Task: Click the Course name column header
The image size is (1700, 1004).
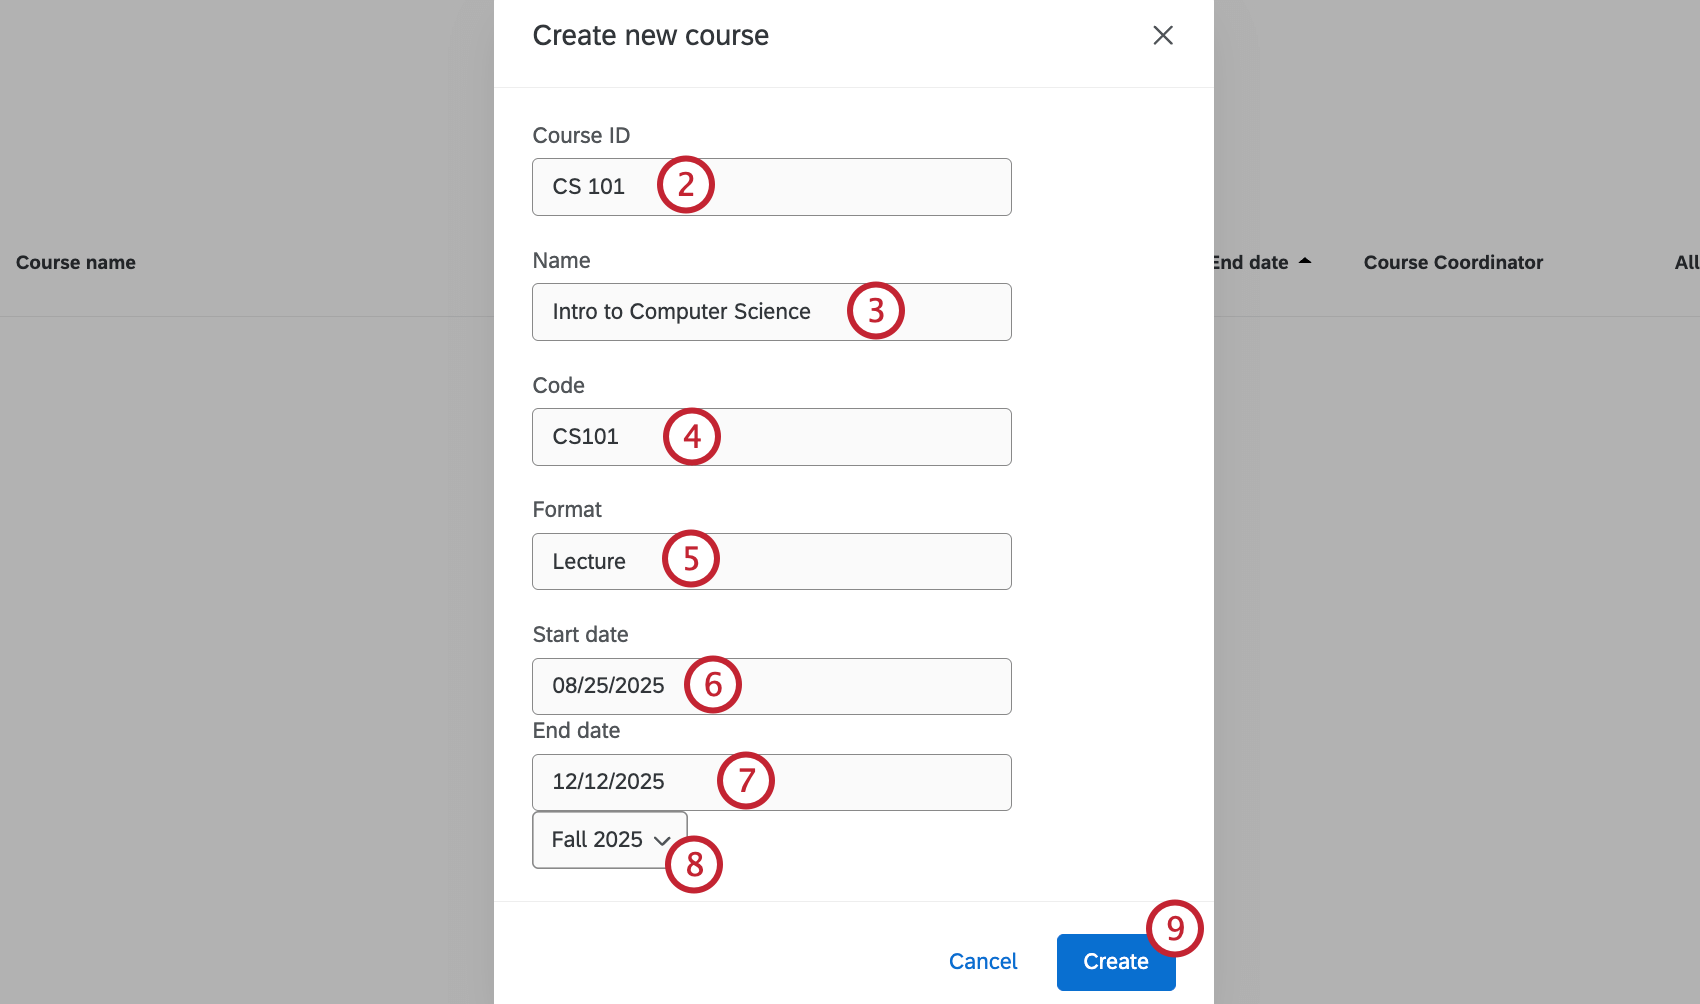Action: click(x=75, y=262)
